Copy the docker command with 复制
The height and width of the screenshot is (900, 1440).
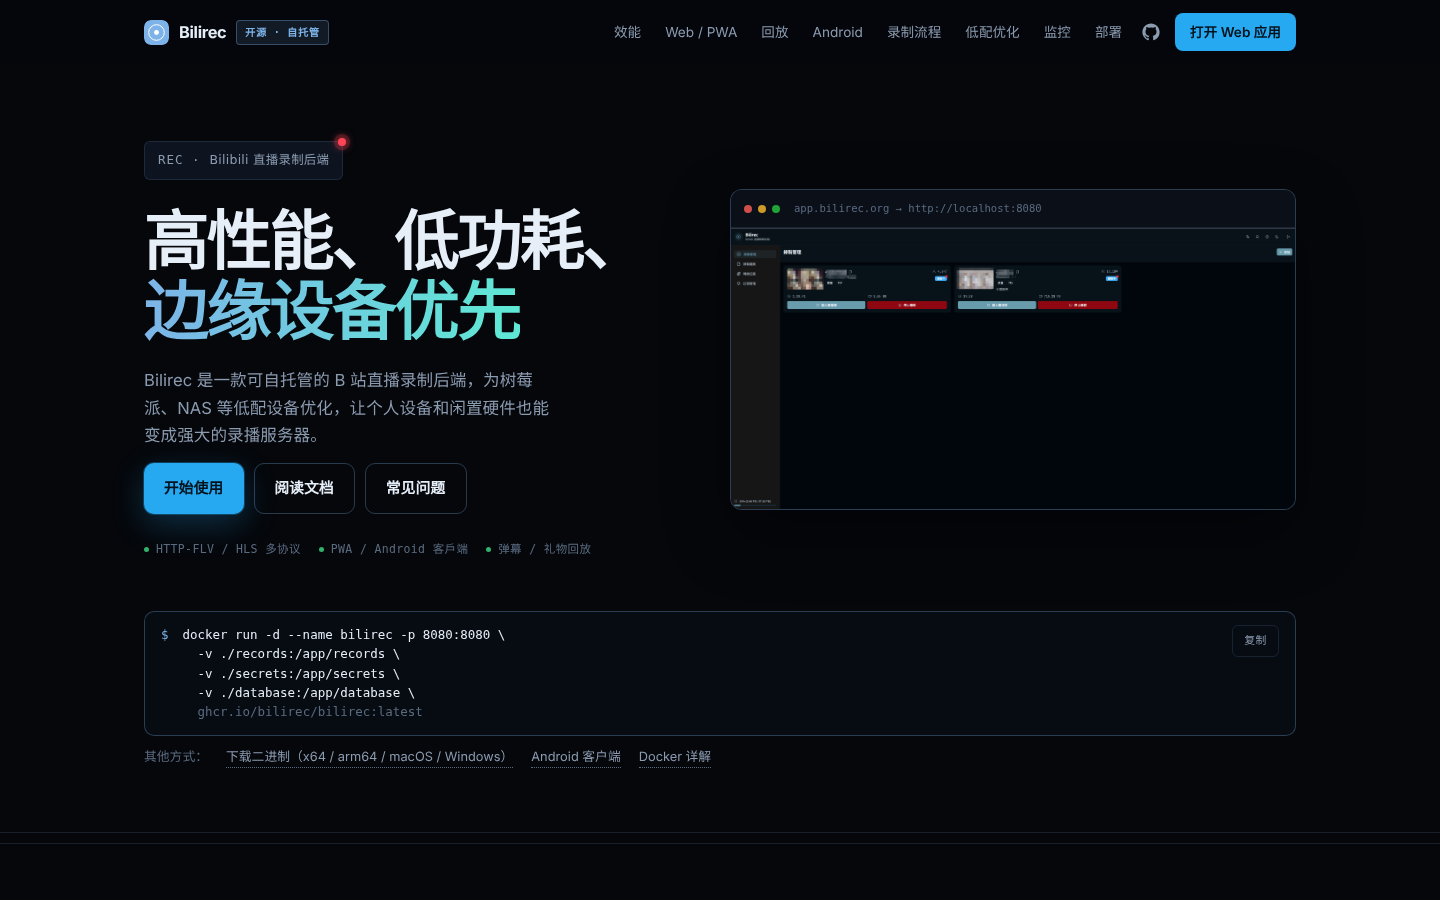point(1255,640)
